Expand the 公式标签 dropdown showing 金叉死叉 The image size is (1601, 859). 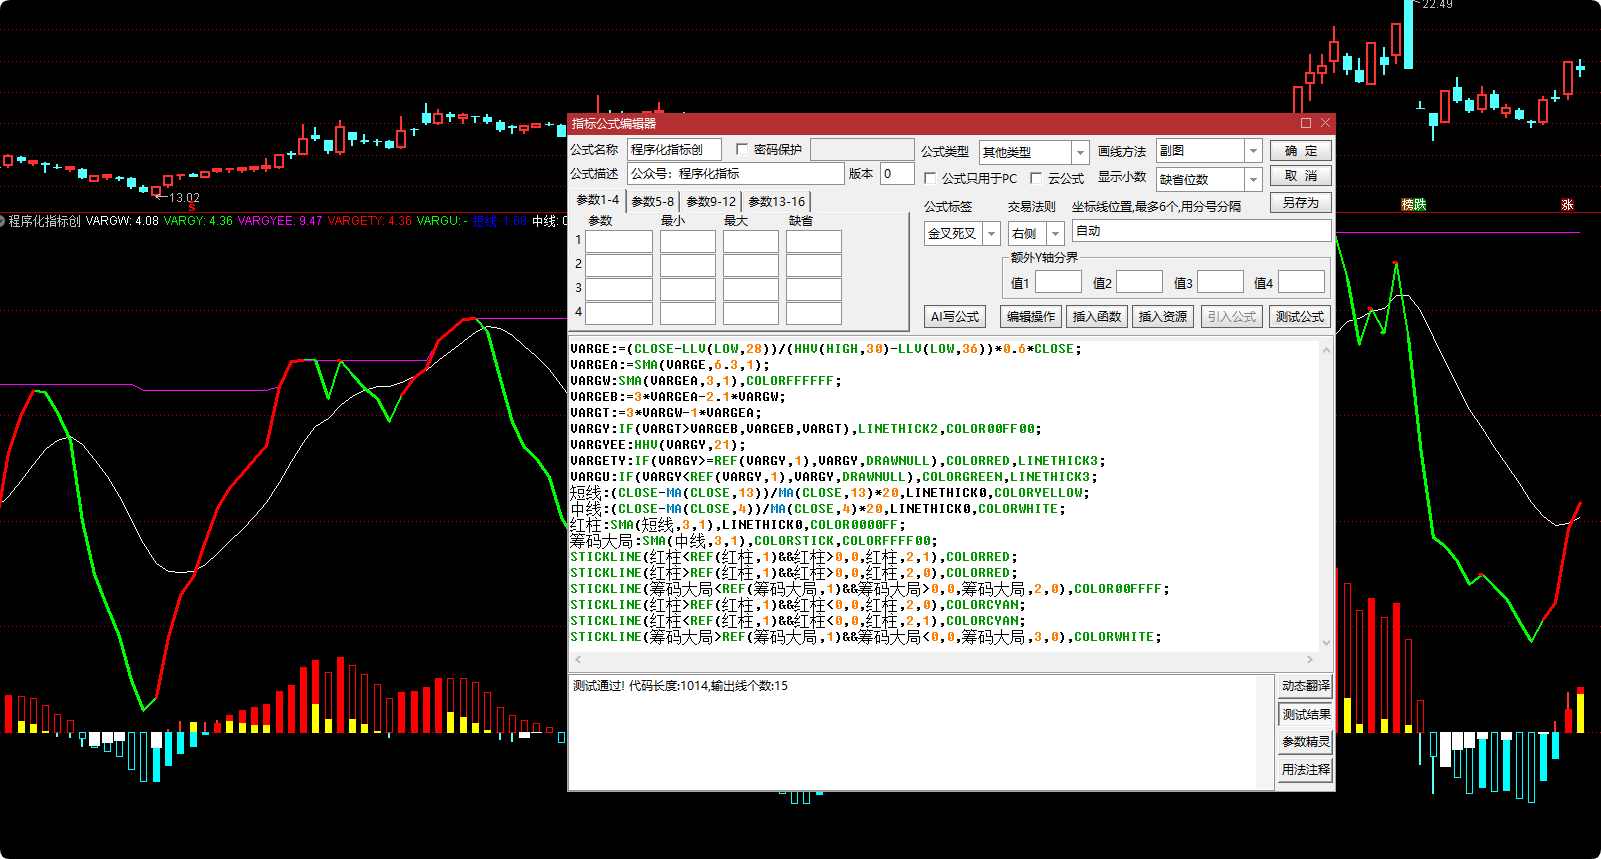pyautogui.click(x=991, y=233)
